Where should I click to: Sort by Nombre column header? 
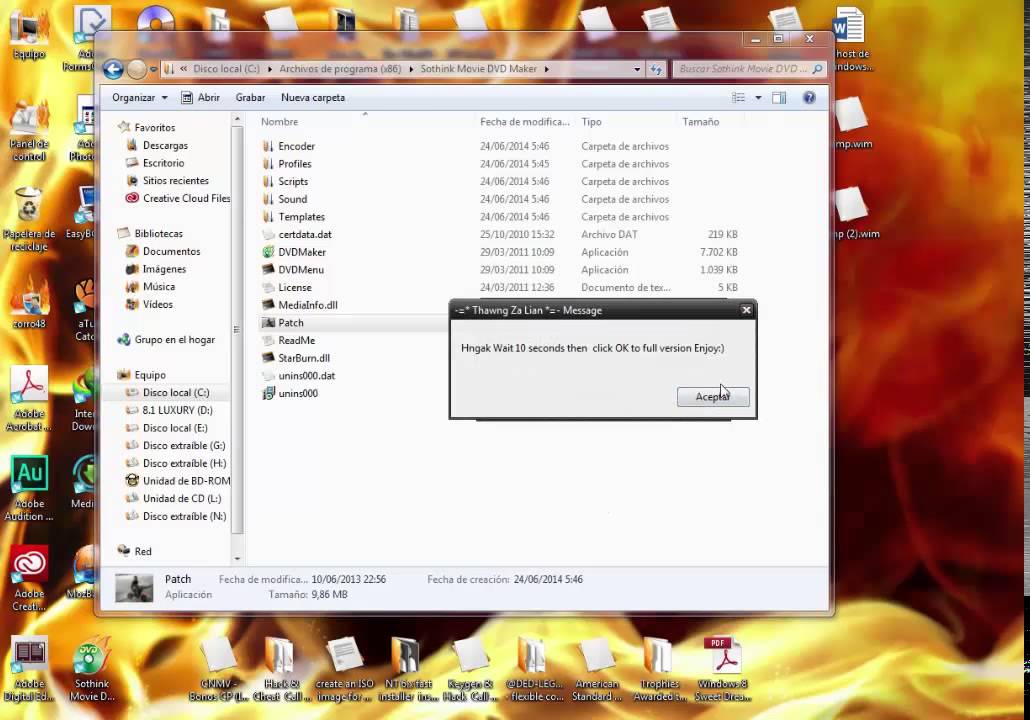pyautogui.click(x=279, y=122)
